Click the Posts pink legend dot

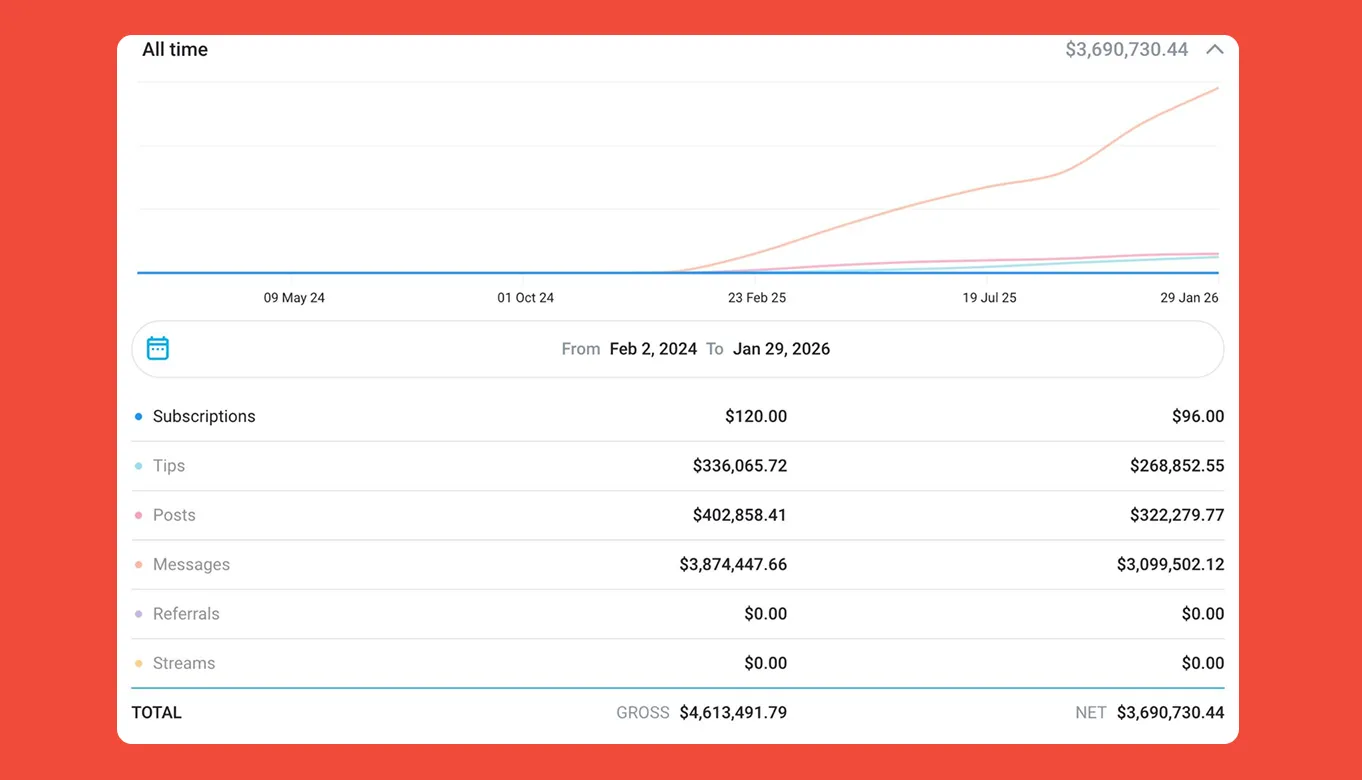tap(139, 515)
